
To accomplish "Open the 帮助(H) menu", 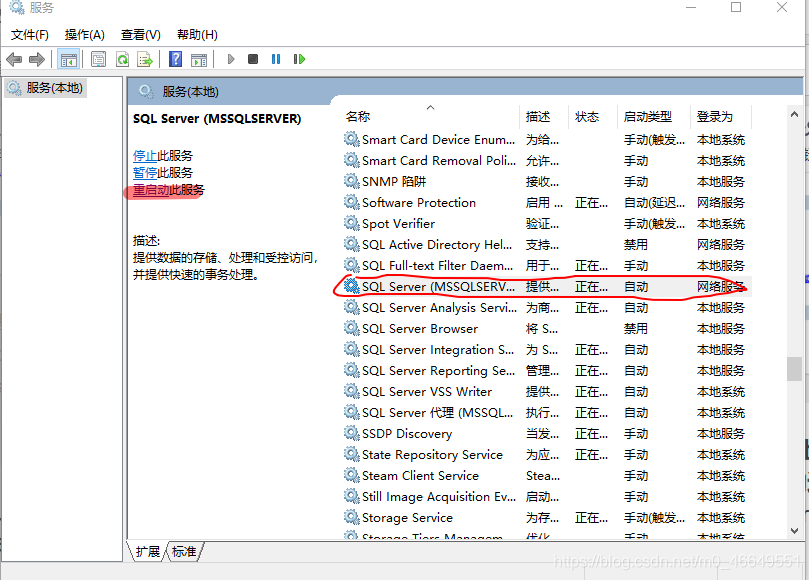I will (197, 35).
